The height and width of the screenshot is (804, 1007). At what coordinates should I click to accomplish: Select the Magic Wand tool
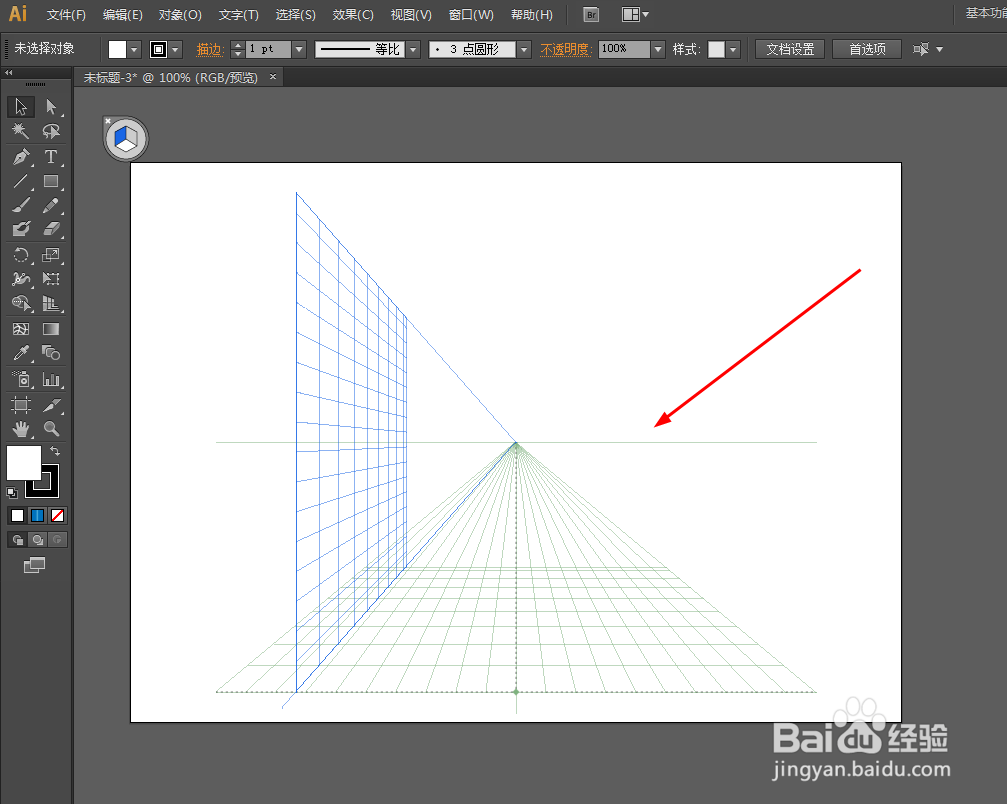click(21, 131)
